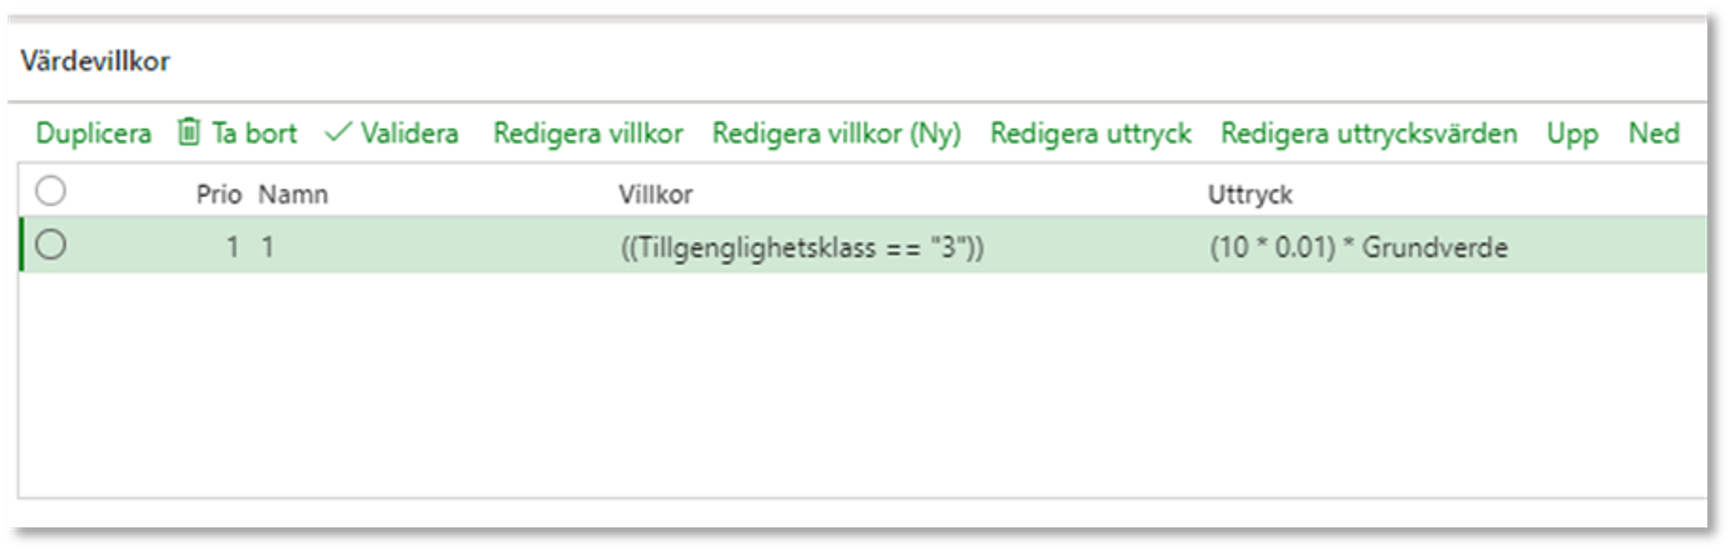Click the trash can icon
The height and width of the screenshot is (554, 1735).
pyautogui.click(x=189, y=132)
